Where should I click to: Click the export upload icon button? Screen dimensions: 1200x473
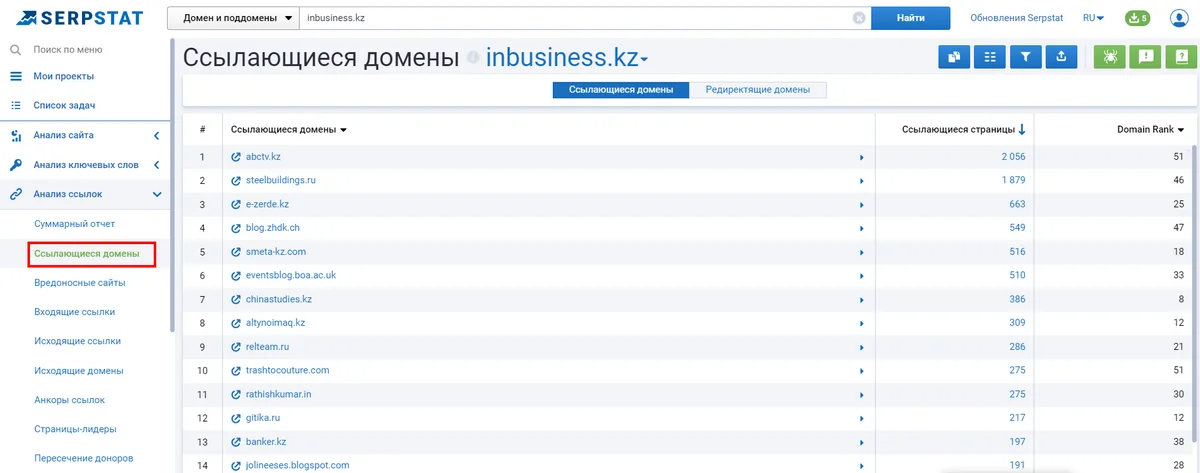pyautogui.click(x=1061, y=57)
